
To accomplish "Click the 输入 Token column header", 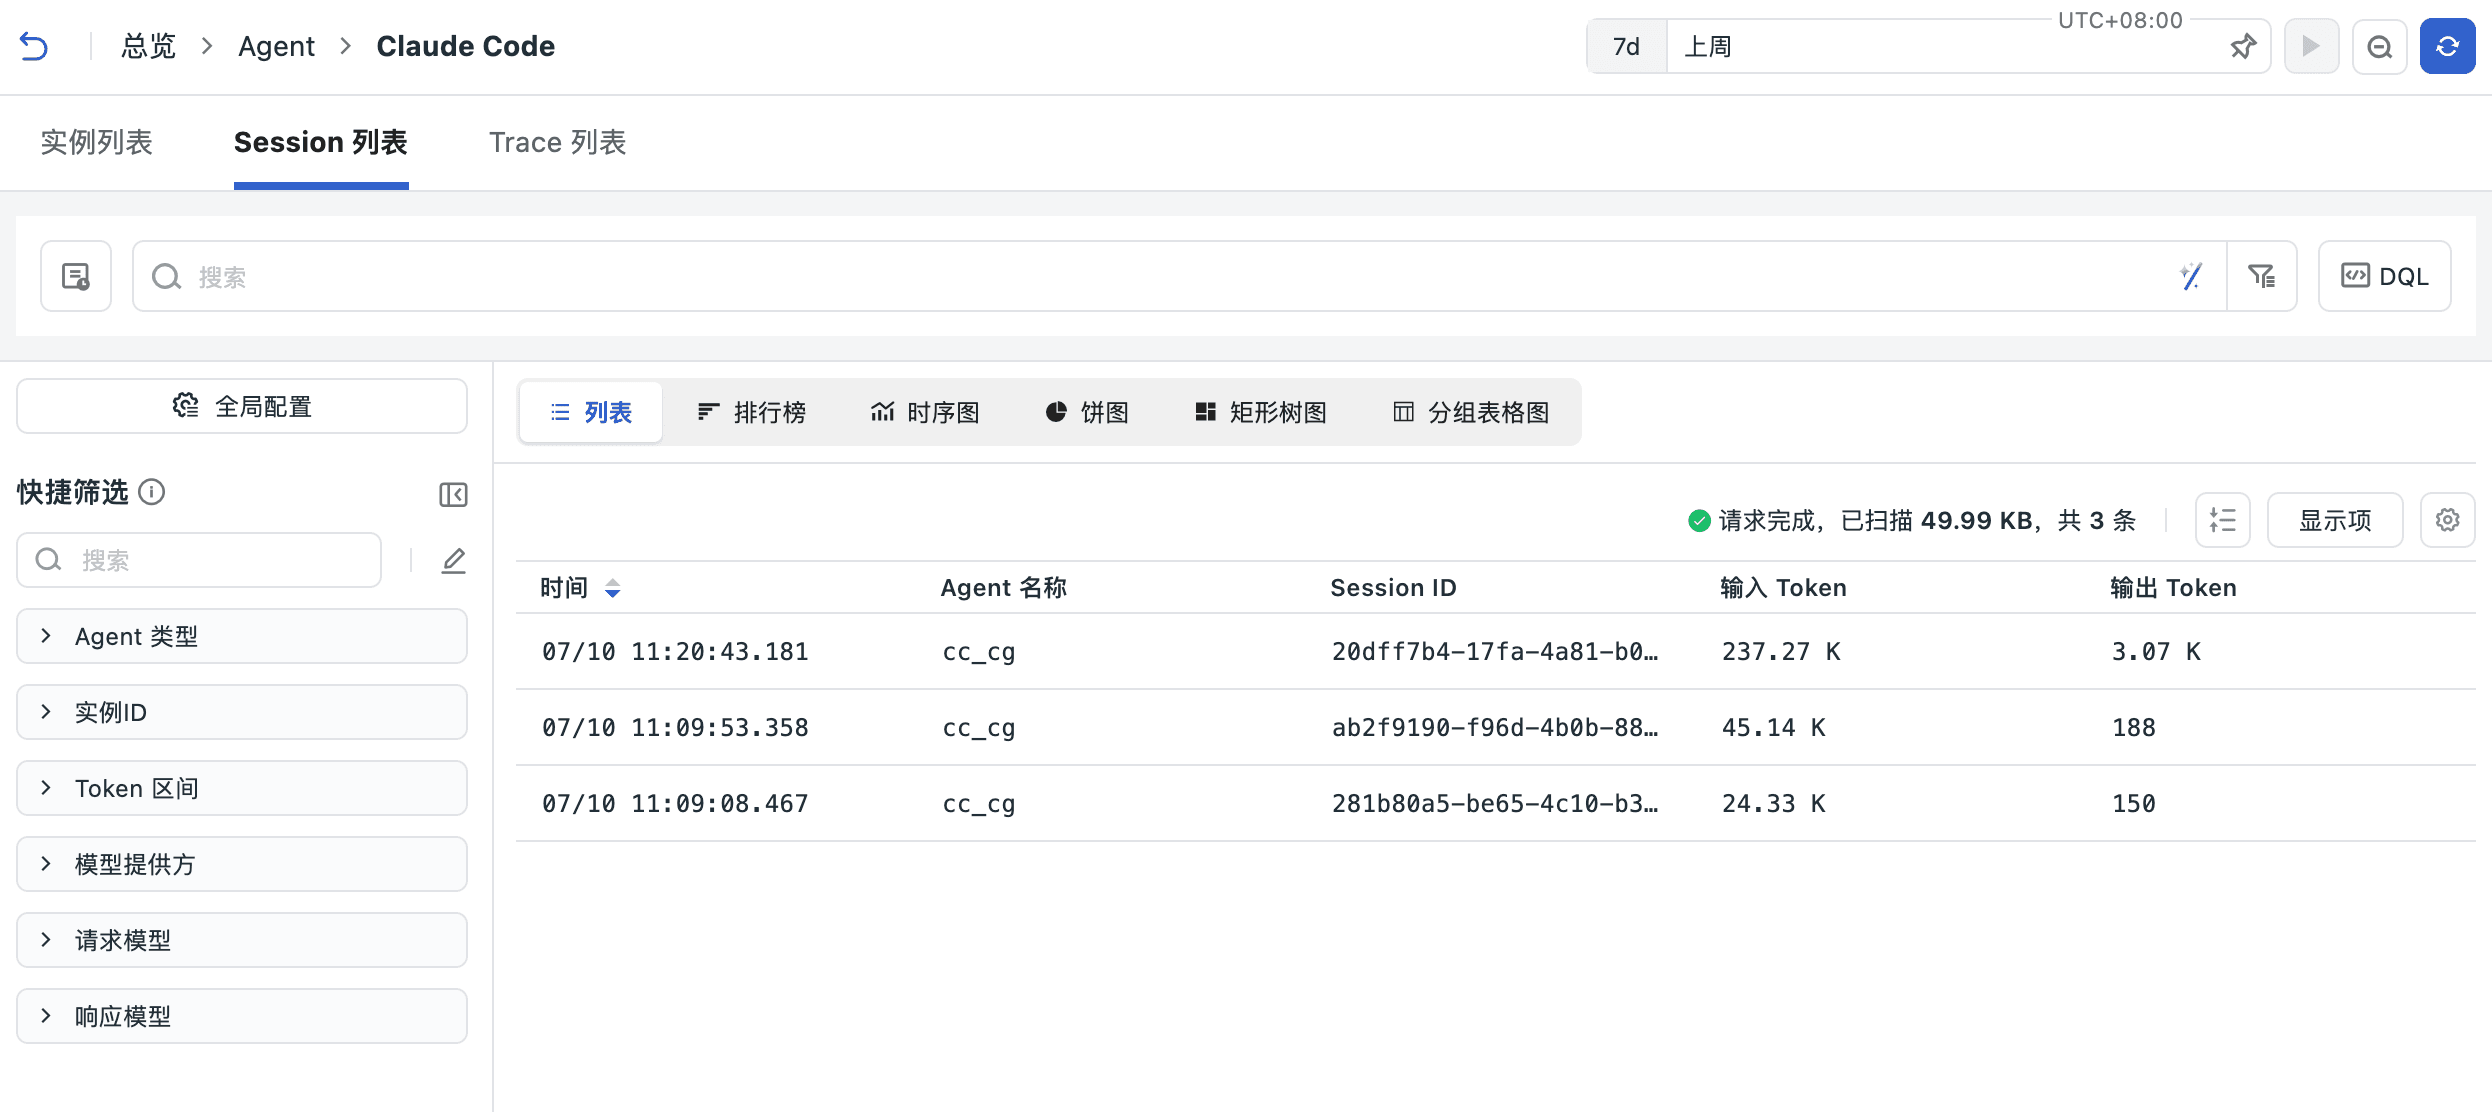I will (x=1783, y=588).
